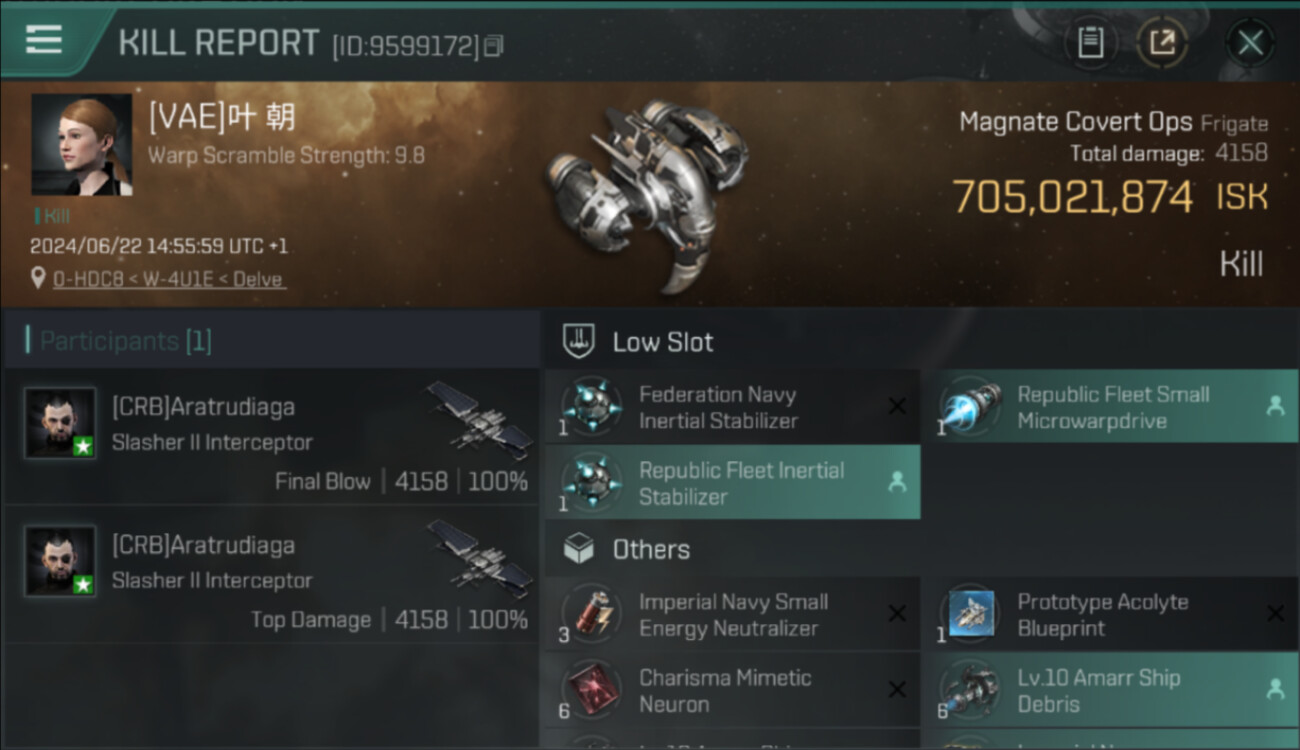Click the Low Slot section header
This screenshot has width=1300, height=750.
click(x=662, y=342)
